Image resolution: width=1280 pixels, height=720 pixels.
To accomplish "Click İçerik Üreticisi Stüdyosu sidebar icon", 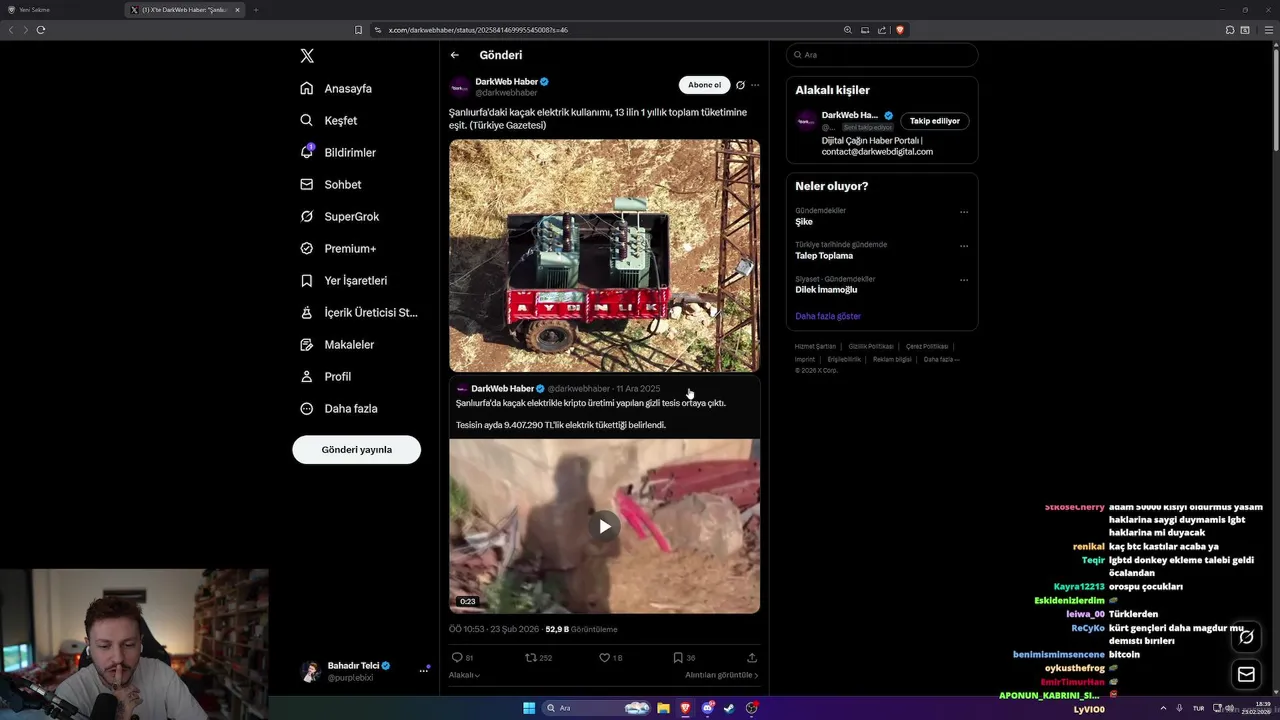I will (307, 312).
